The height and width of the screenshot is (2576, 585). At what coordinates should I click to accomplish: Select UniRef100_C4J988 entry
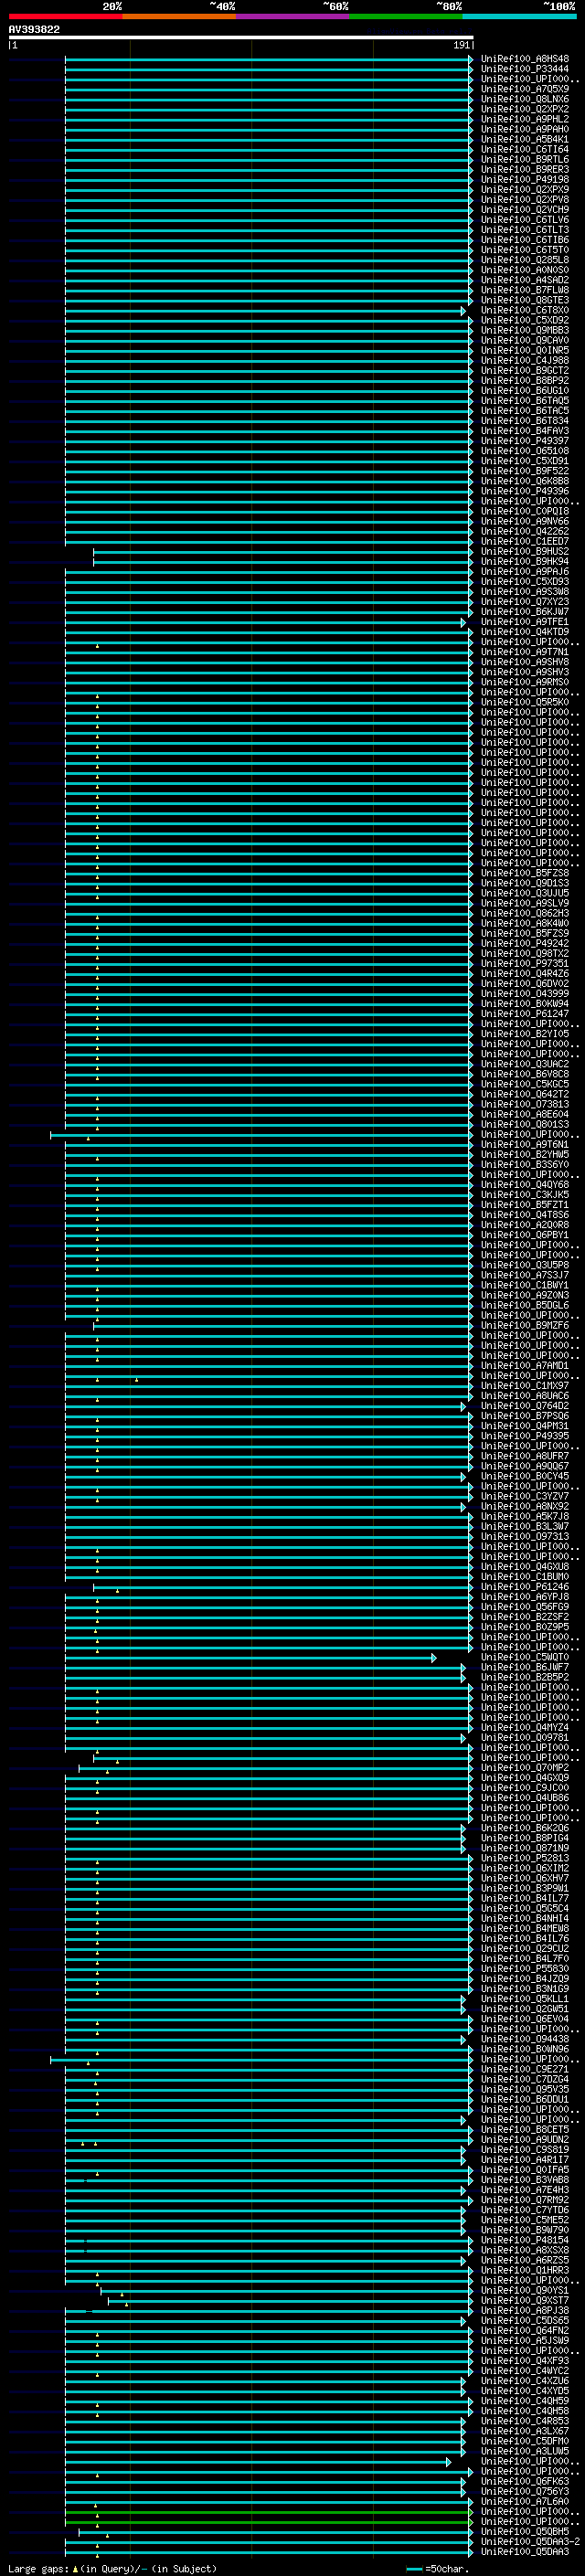coord(525,360)
